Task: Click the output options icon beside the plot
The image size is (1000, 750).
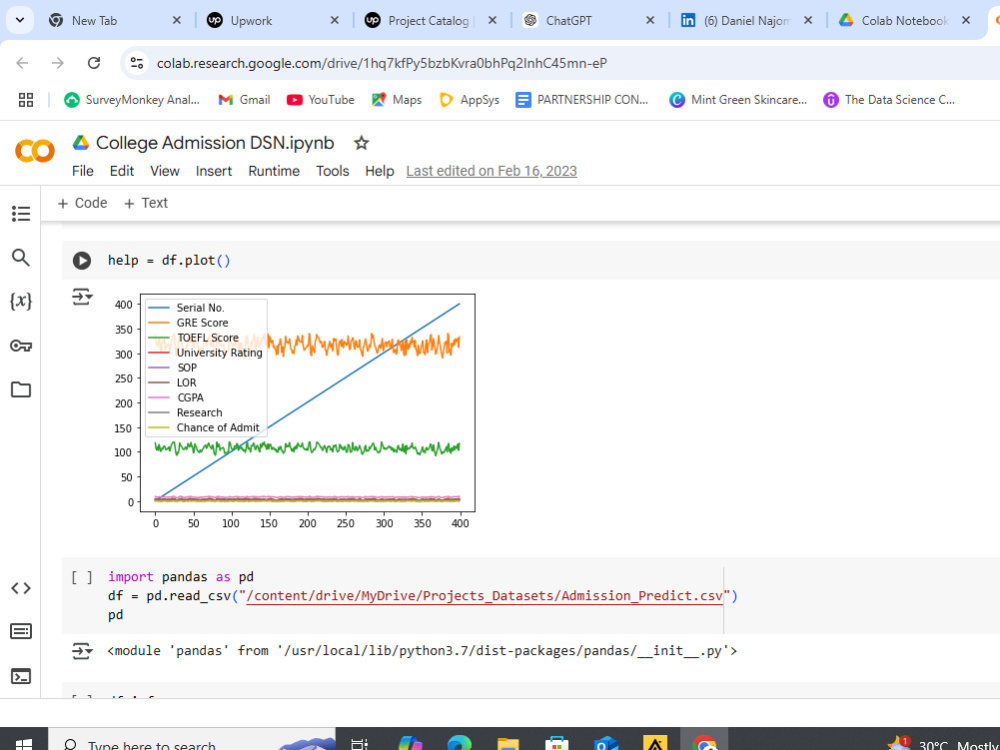Action: [82, 297]
